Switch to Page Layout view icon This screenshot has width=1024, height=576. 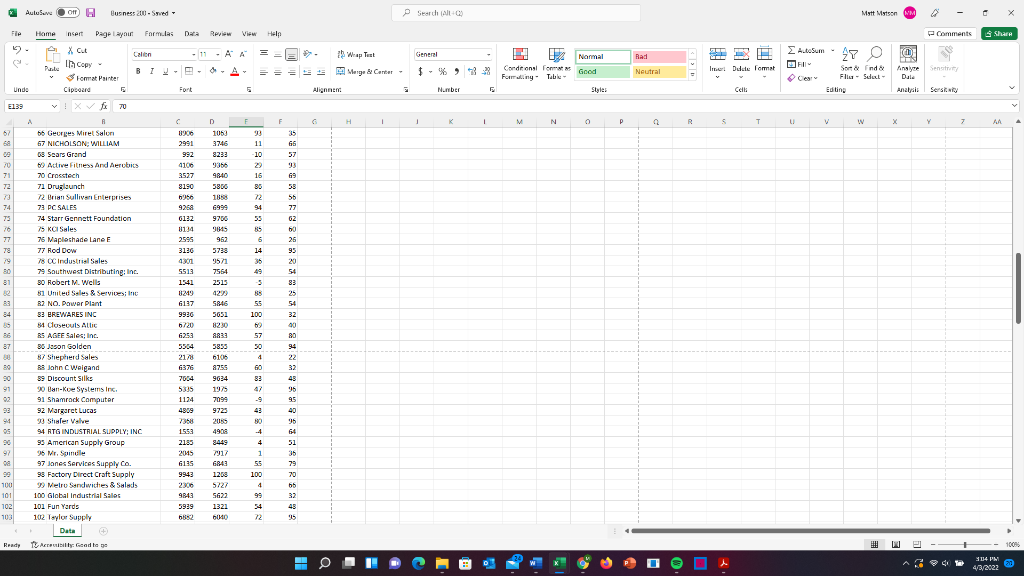pos(896,544)
